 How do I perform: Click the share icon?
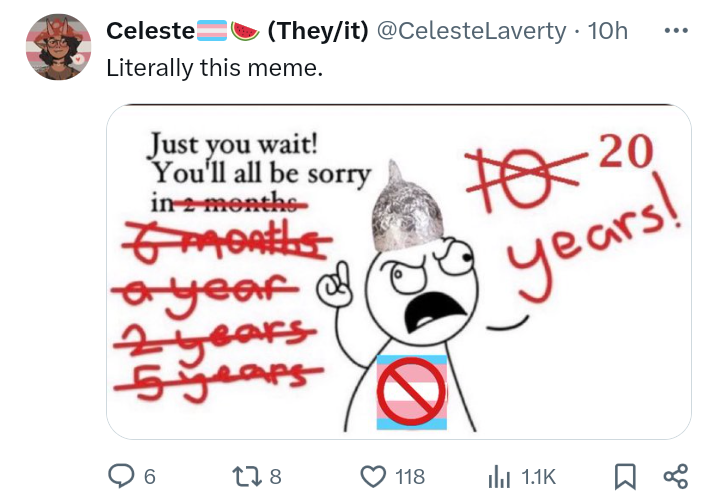[x=675, y=476]
